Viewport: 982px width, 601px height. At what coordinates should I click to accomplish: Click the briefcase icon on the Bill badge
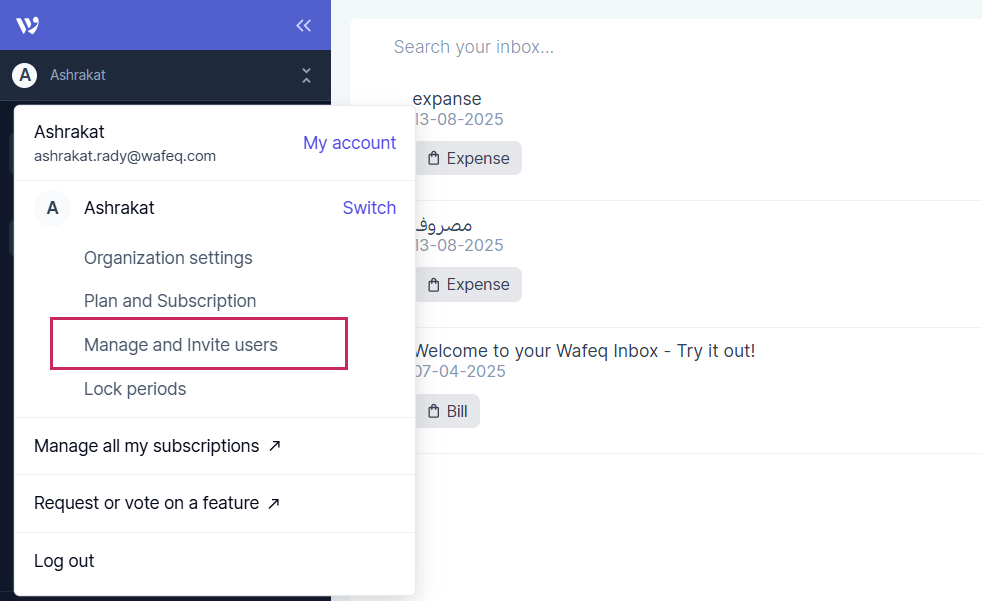tap(434, 410)
